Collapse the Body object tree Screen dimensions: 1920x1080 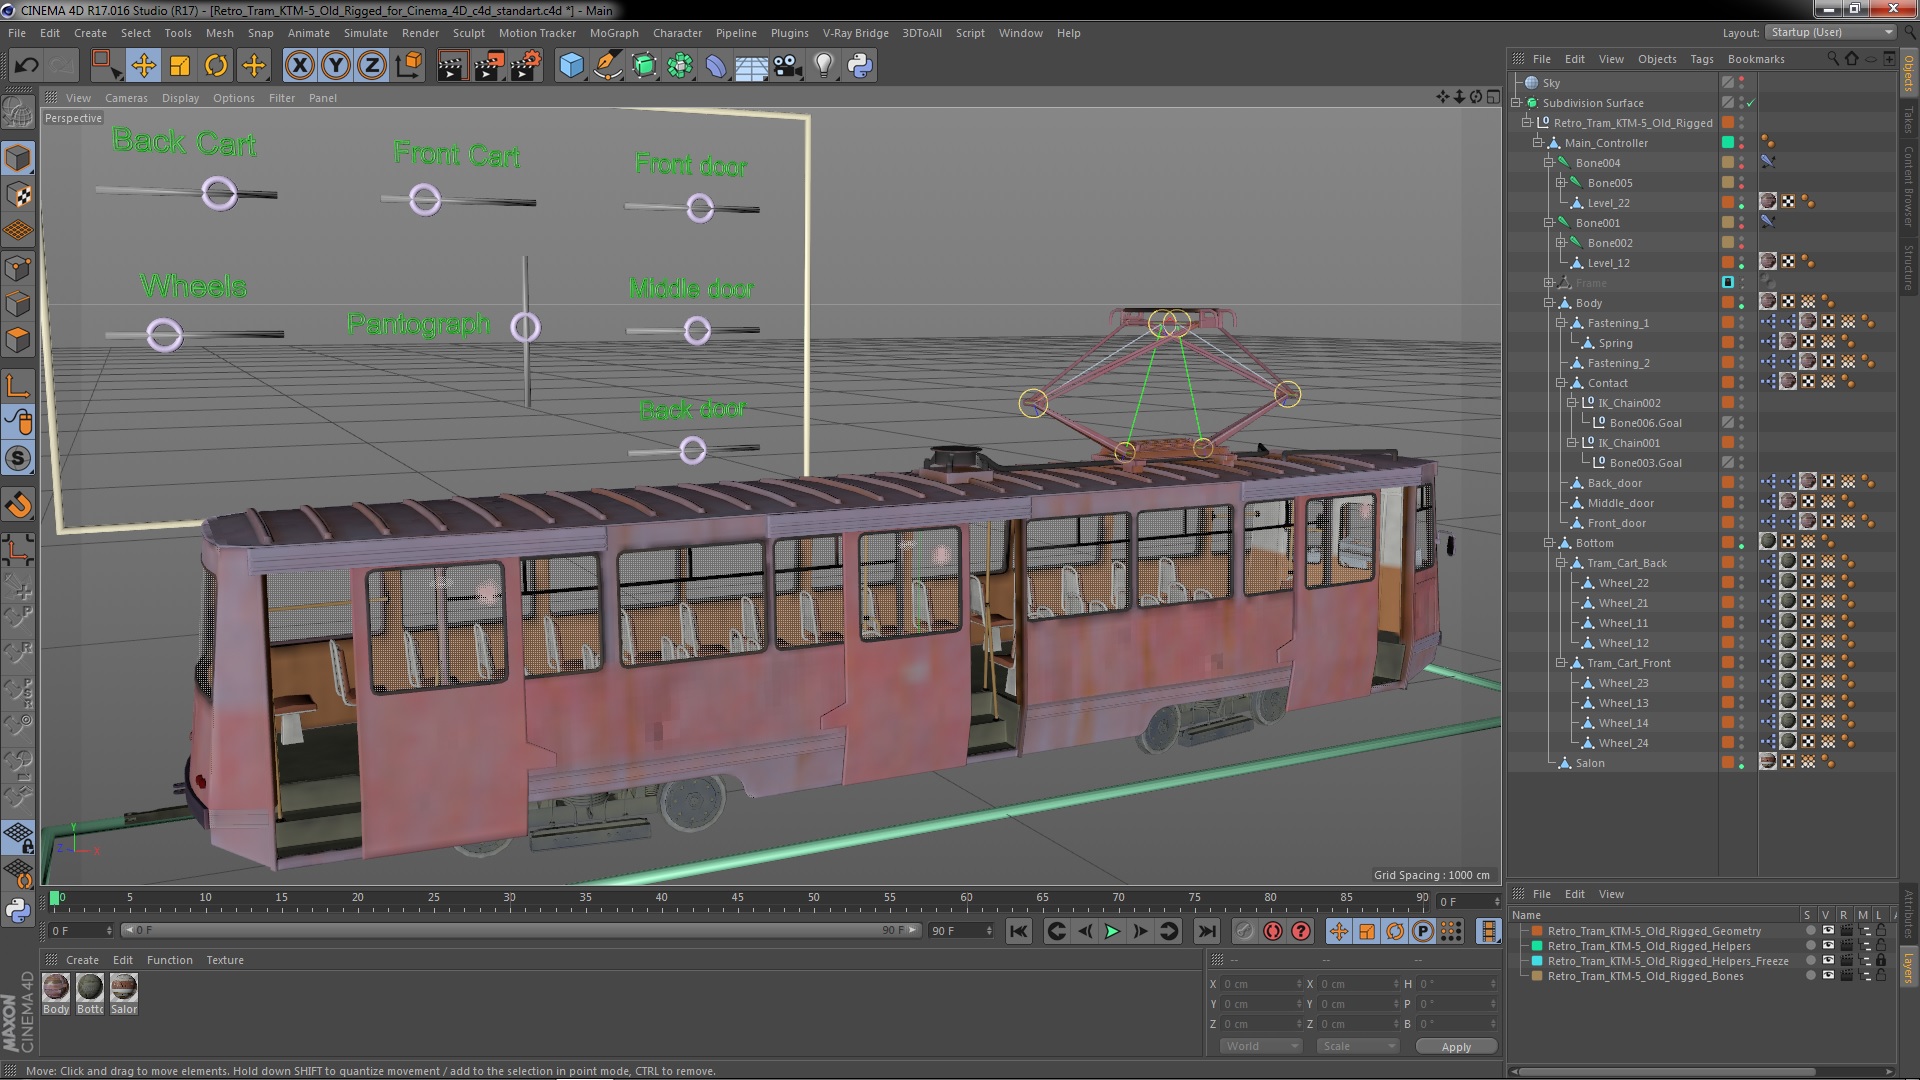1549,303
